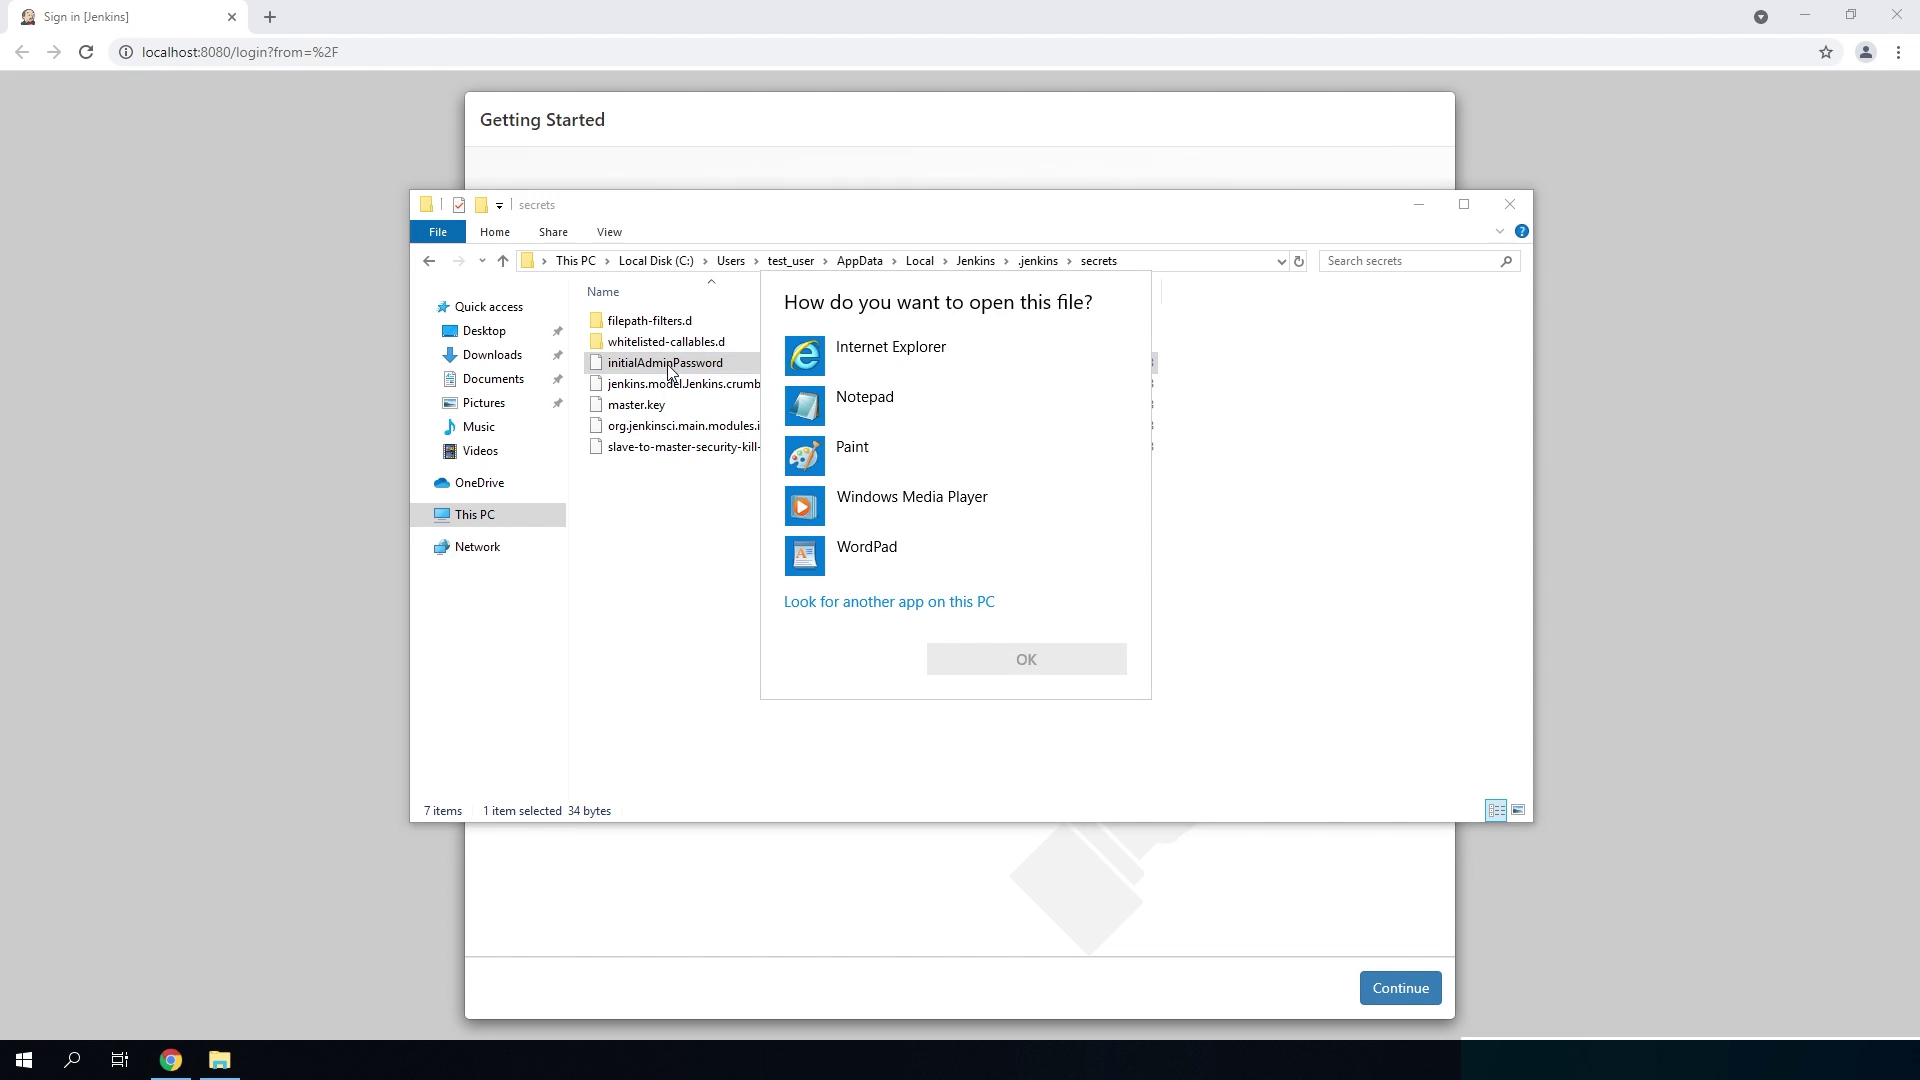Open Properties from quick access toolbar
Viewport: 1920px width, 1080px height.
tap(459, 205)
